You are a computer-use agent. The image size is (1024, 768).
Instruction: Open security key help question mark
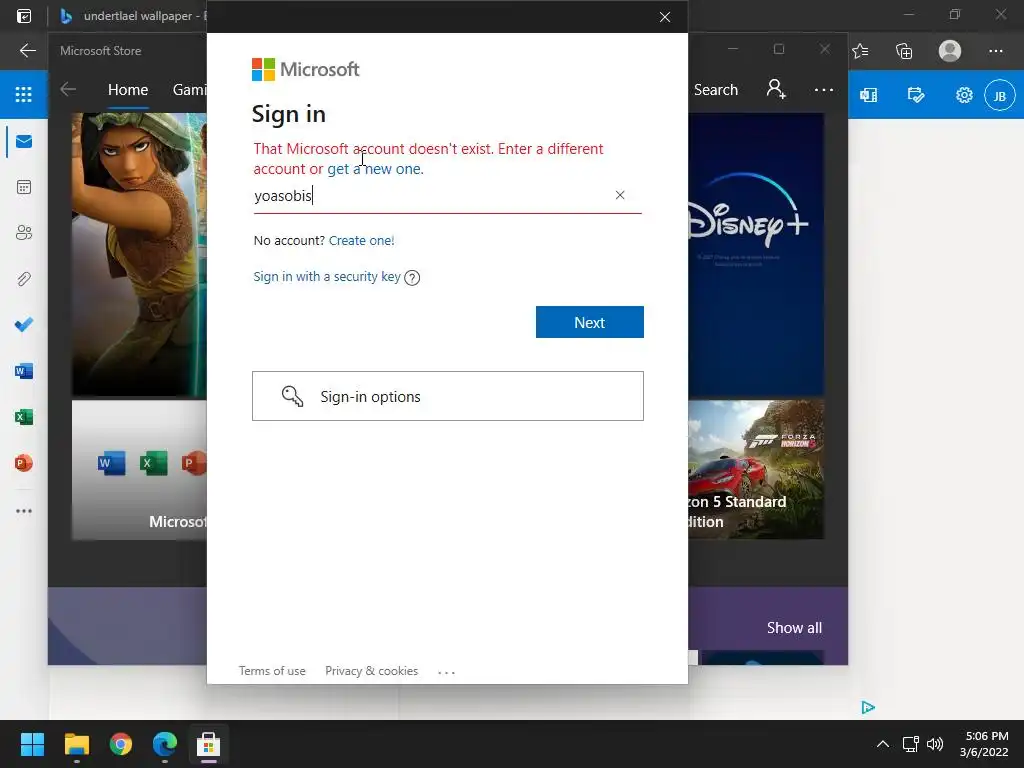(x=412, y=278)
